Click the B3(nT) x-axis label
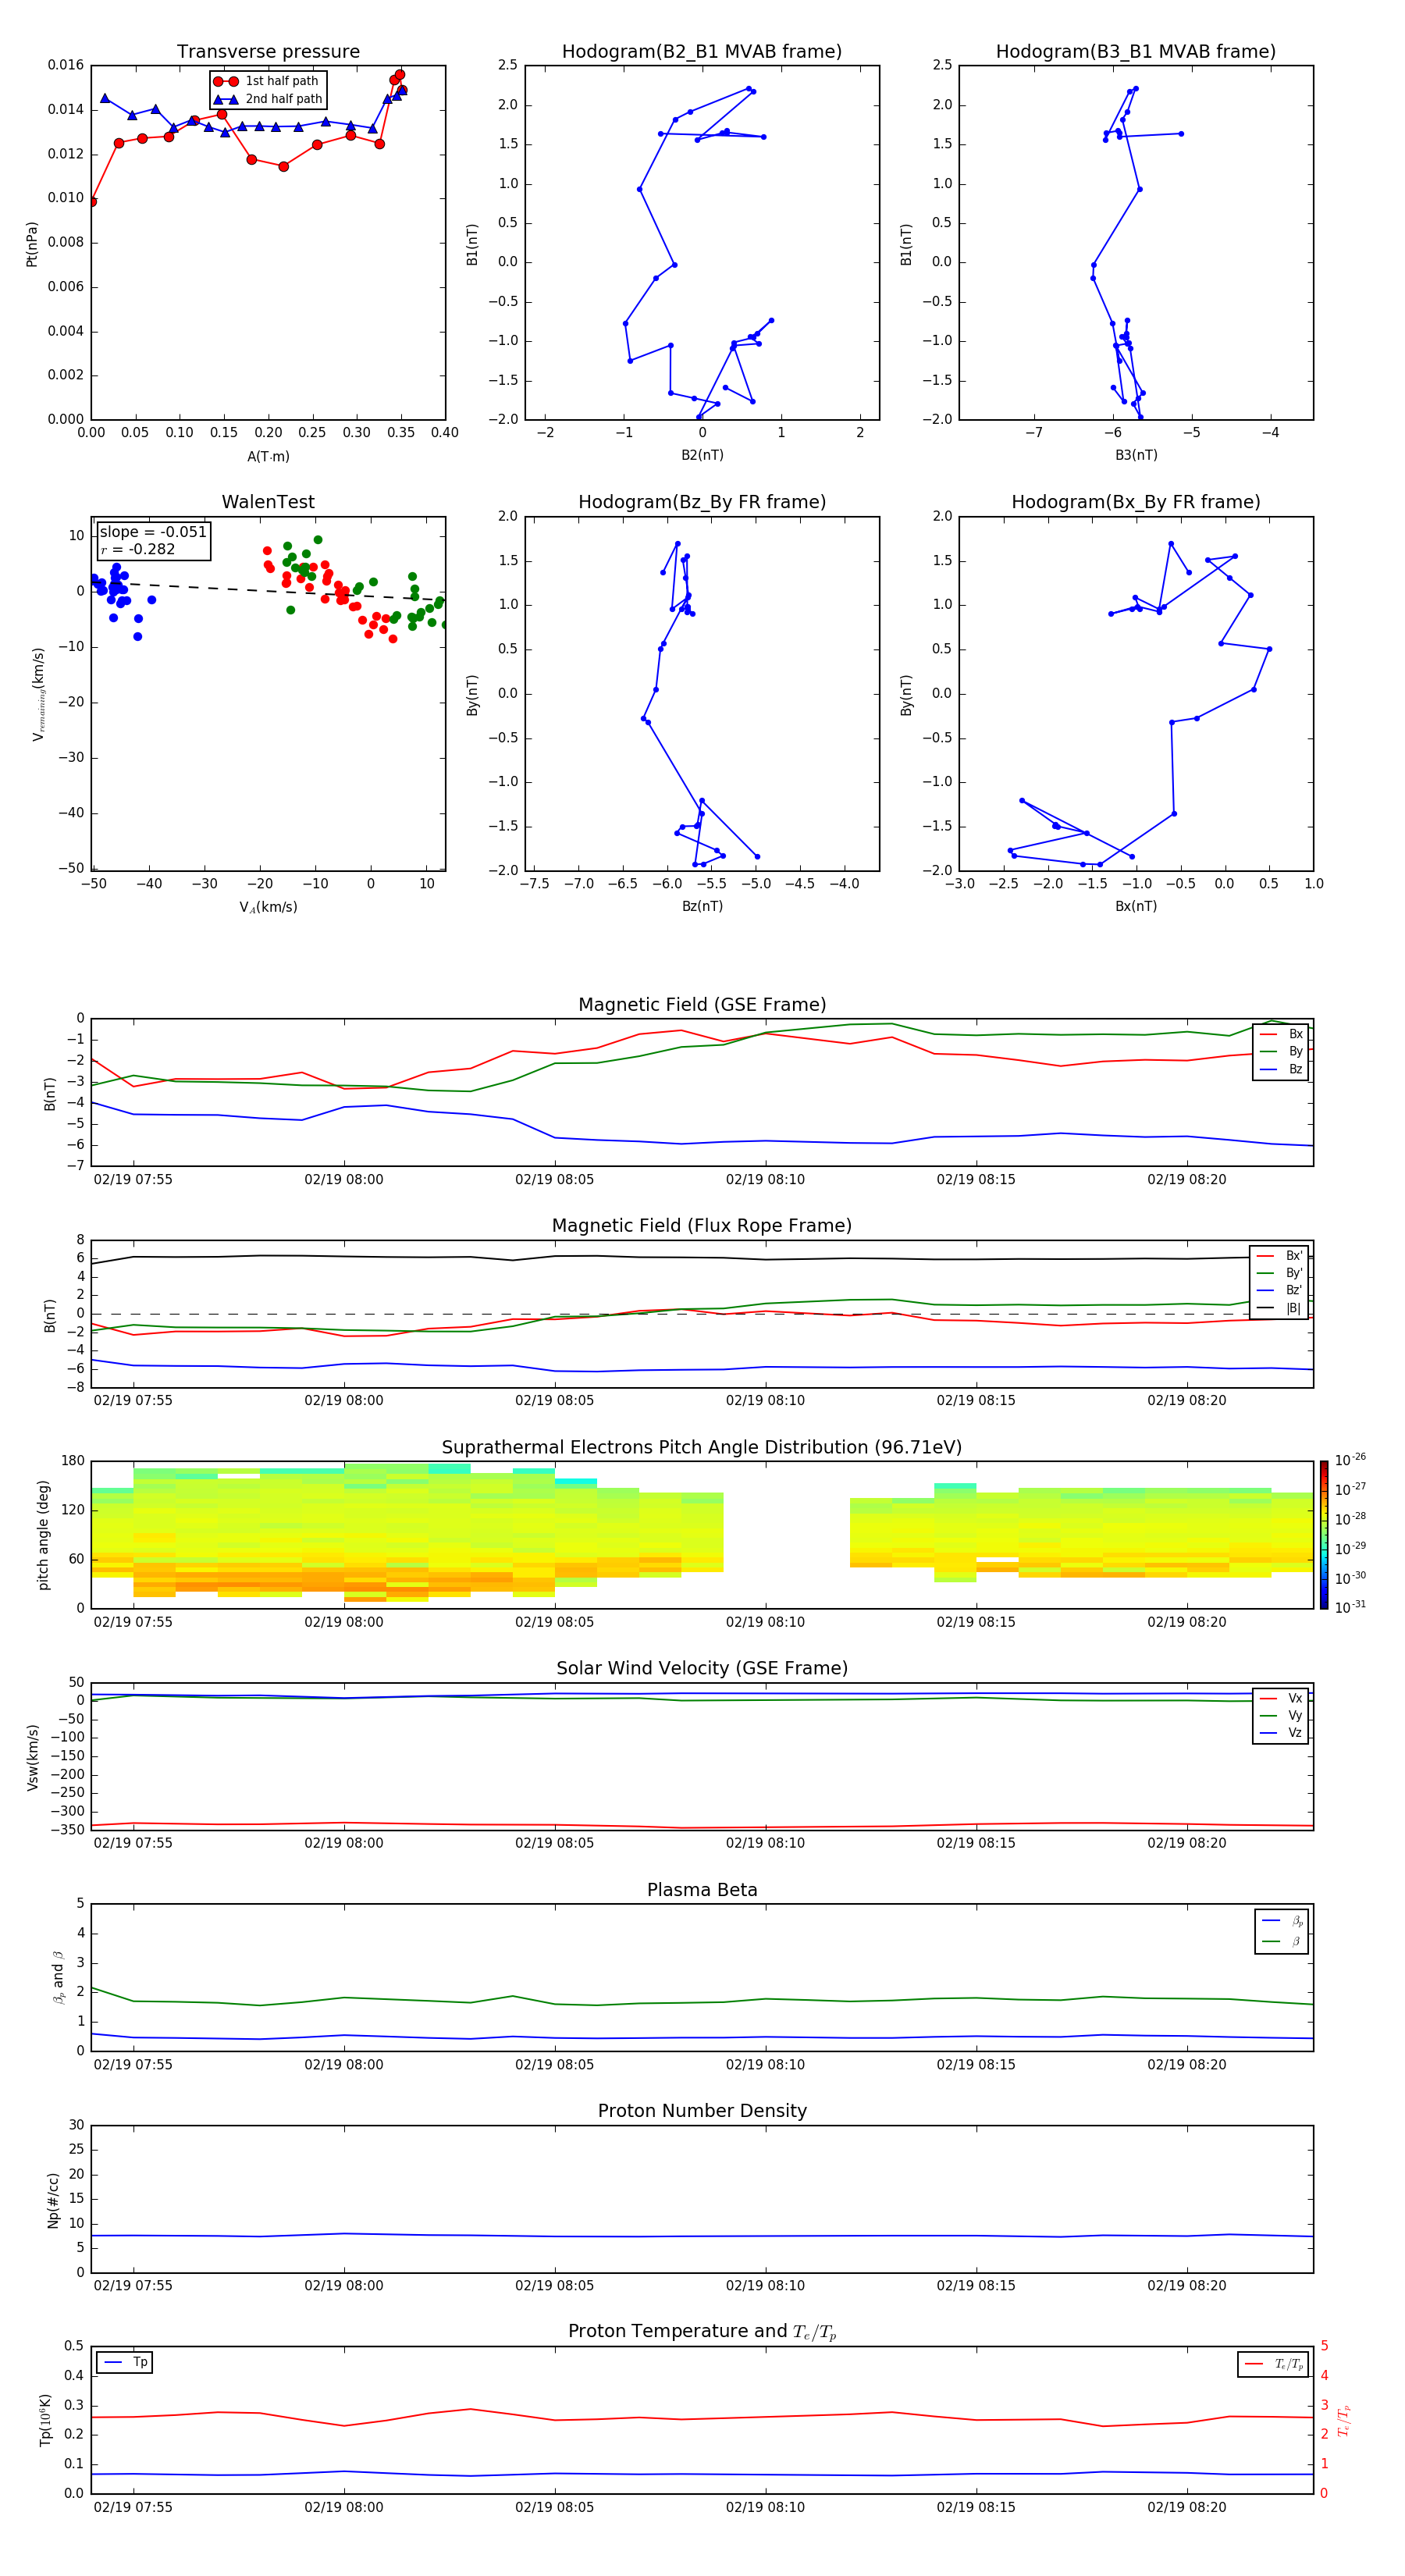 coord(1136,455)
